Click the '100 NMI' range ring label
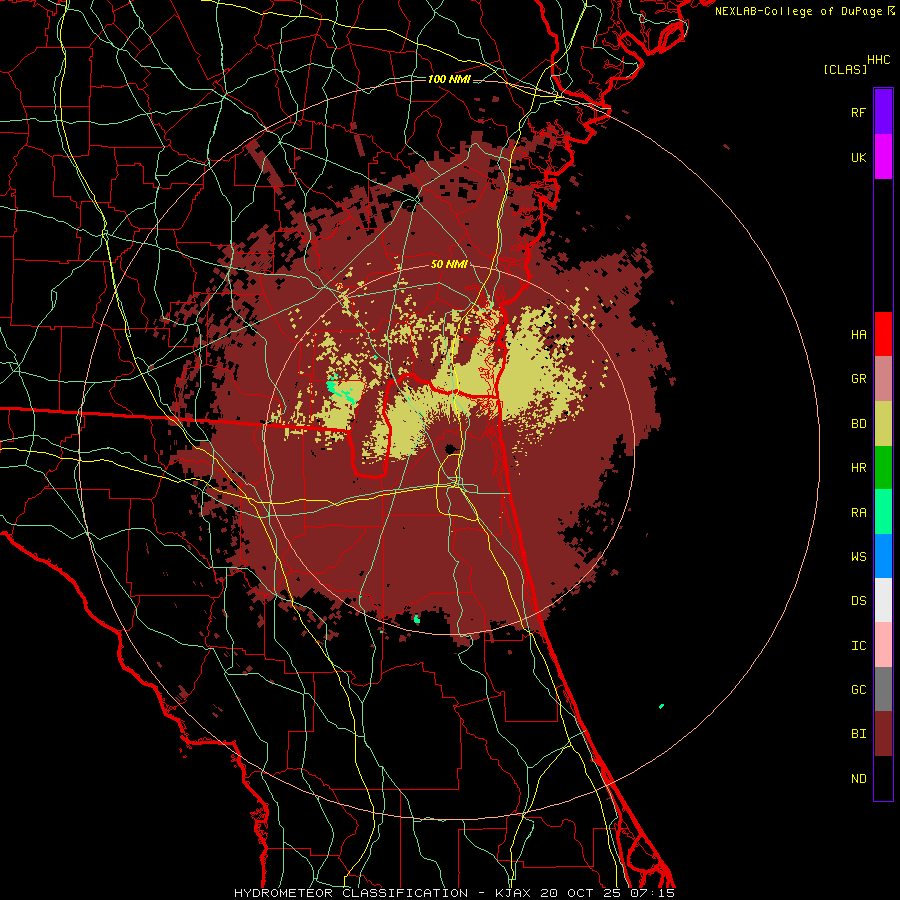 tap(449, 79)
